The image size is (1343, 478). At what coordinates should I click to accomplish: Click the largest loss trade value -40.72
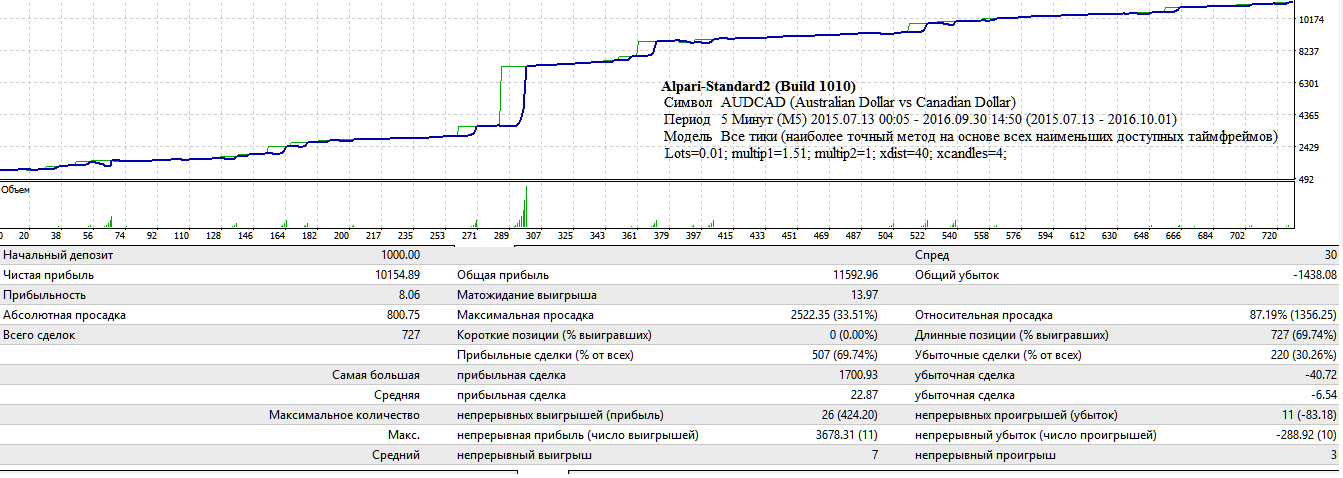1319,375
